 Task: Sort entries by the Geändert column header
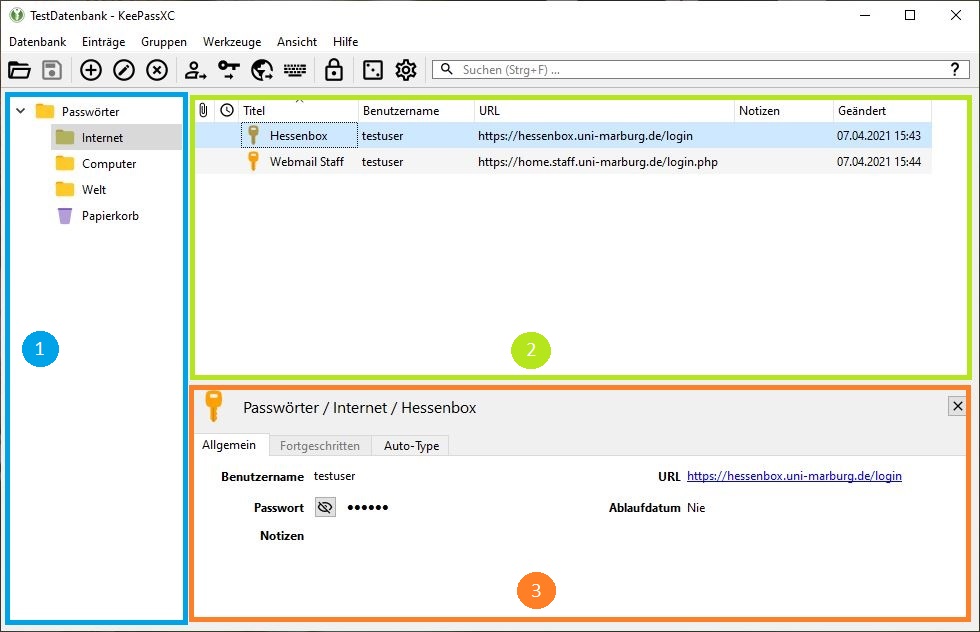tap(882, 111)
